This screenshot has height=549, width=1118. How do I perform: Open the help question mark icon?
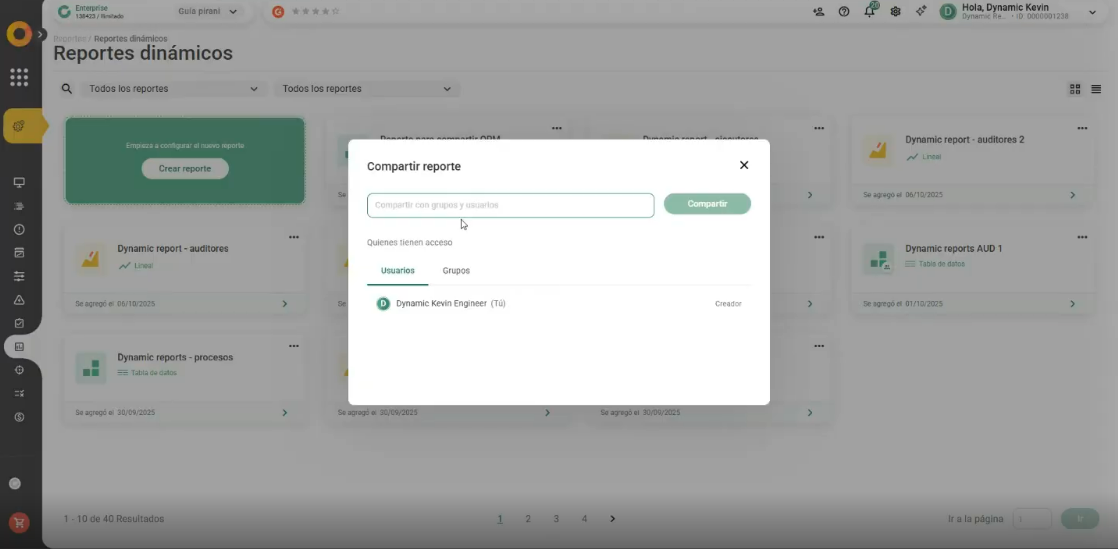click(844, 12)
